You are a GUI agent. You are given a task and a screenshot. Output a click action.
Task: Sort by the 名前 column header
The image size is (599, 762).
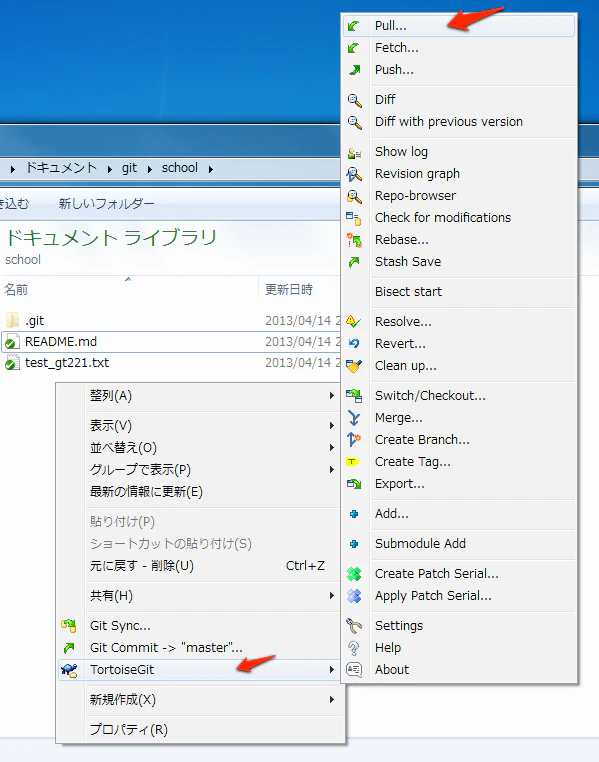(x=129, y=290)
